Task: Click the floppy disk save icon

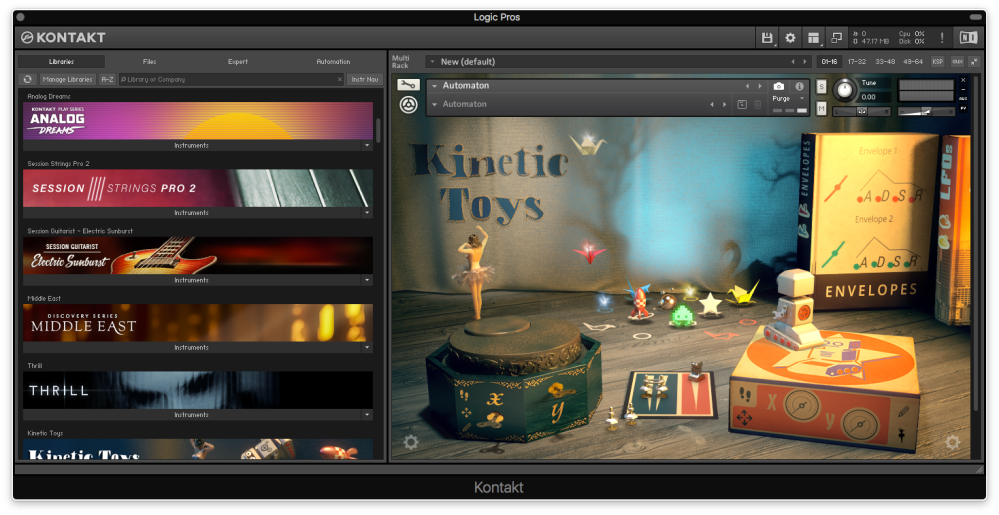Action: 767,38
